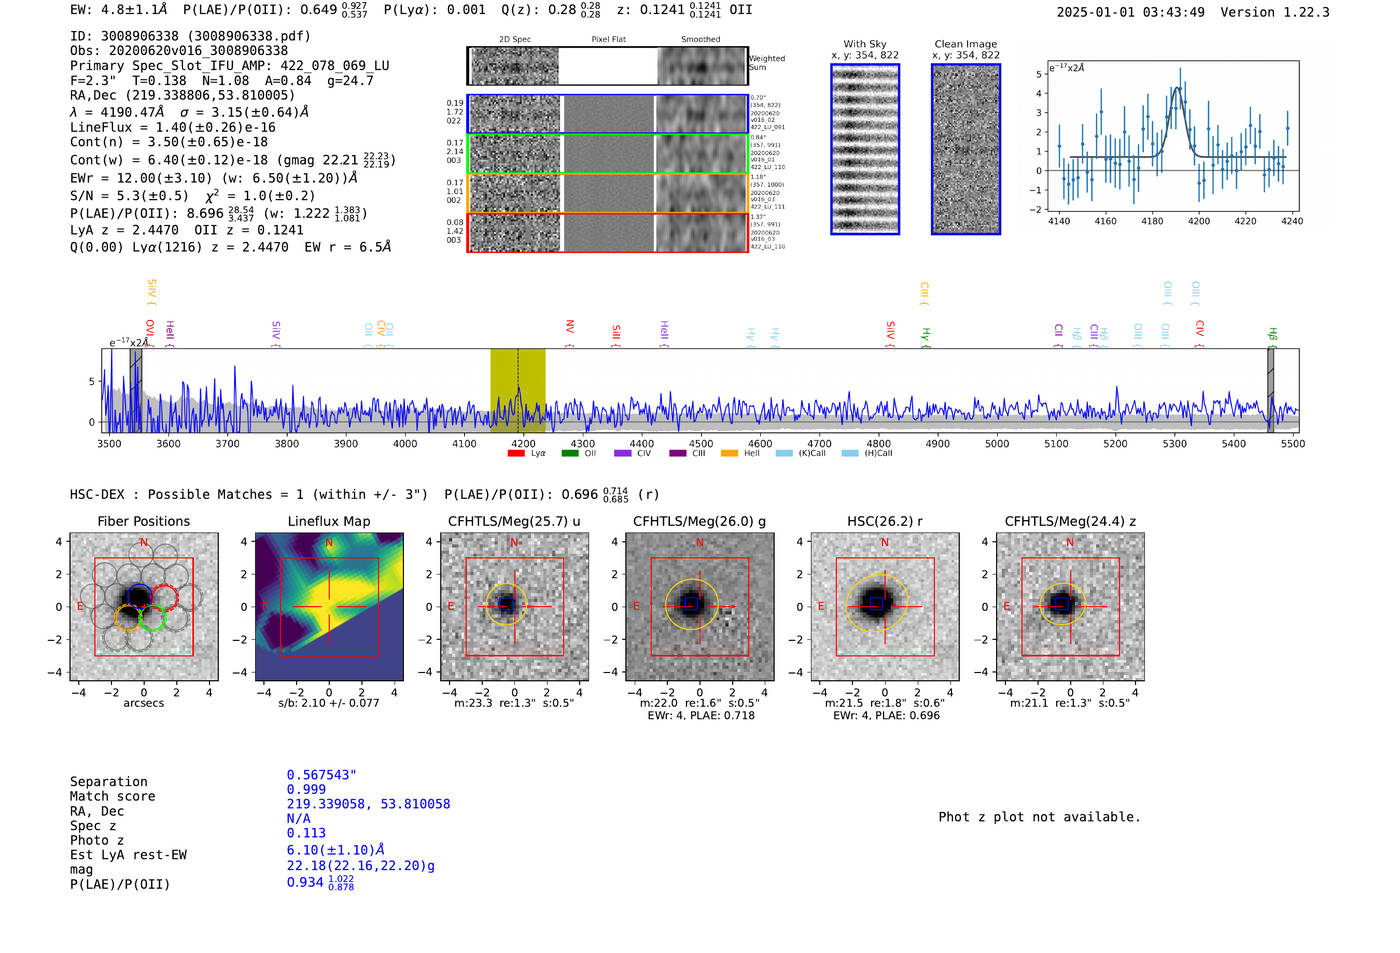1400x953 pixels.
Task: Select the orange HeII legend swatch
Action: 730,453
